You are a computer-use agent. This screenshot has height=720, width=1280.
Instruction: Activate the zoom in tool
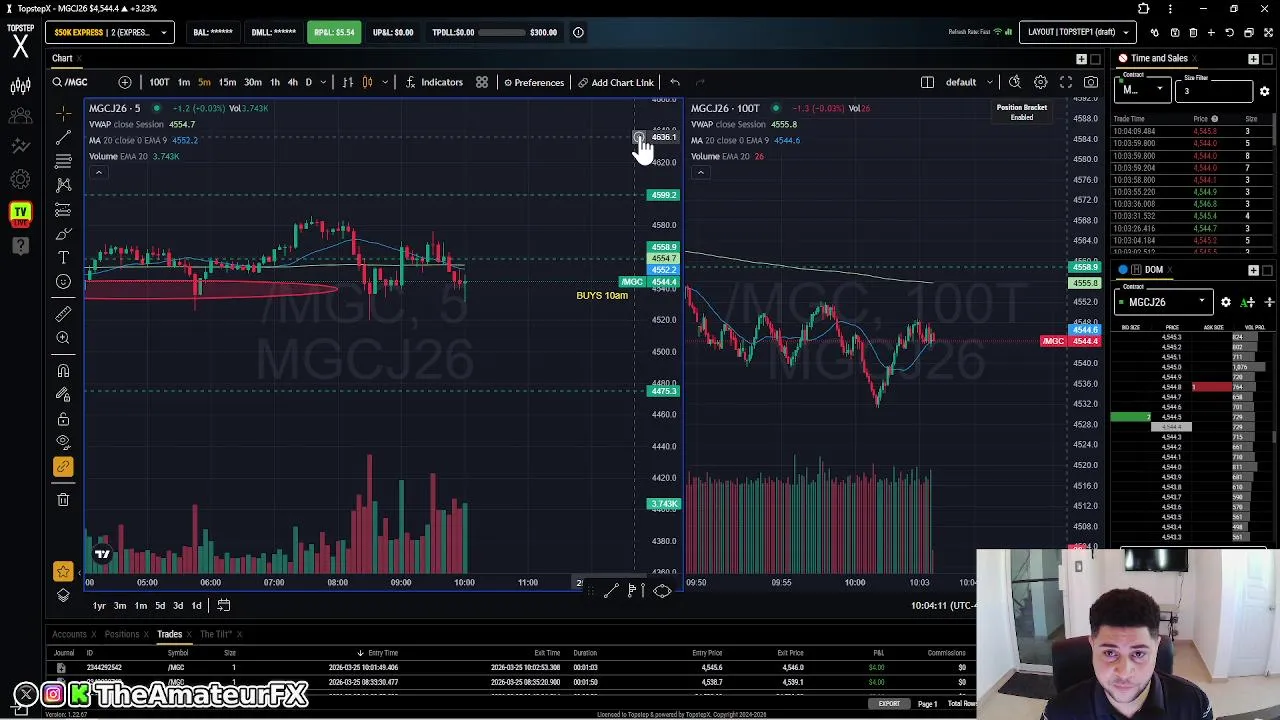click(63, 338)
